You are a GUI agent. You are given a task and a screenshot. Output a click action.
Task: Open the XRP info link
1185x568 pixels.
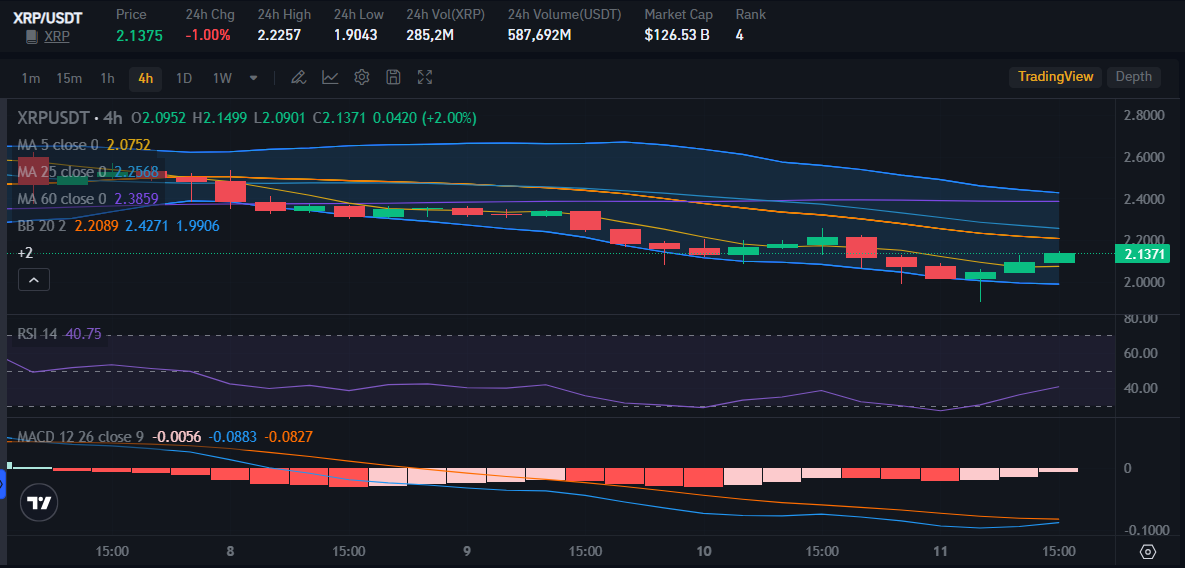click(x=57, y=36)
